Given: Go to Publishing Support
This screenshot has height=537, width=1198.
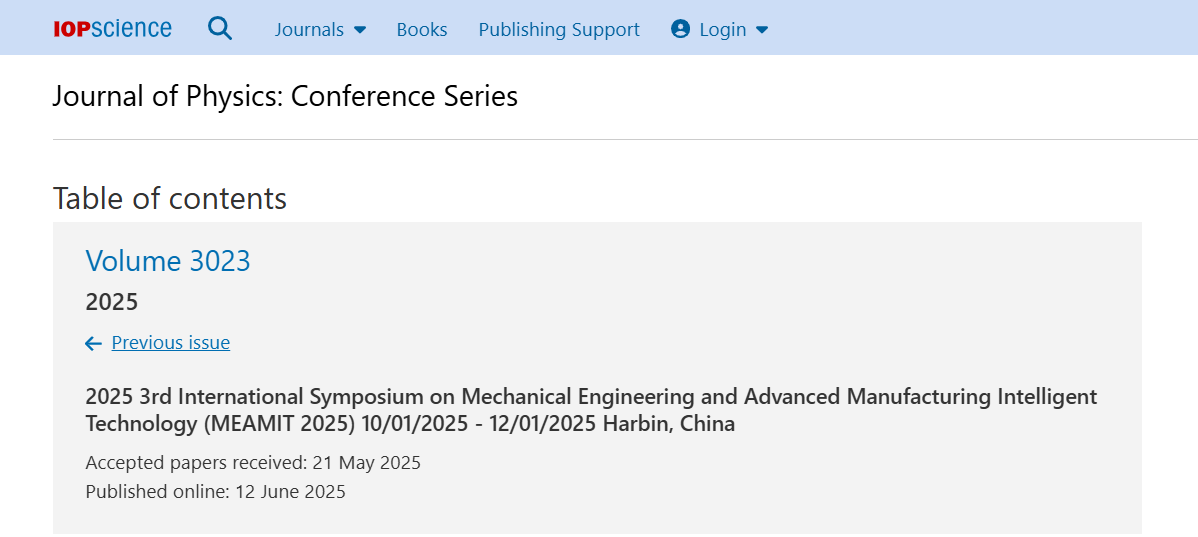Looking at the screenshot, I should tap(559, 30).
